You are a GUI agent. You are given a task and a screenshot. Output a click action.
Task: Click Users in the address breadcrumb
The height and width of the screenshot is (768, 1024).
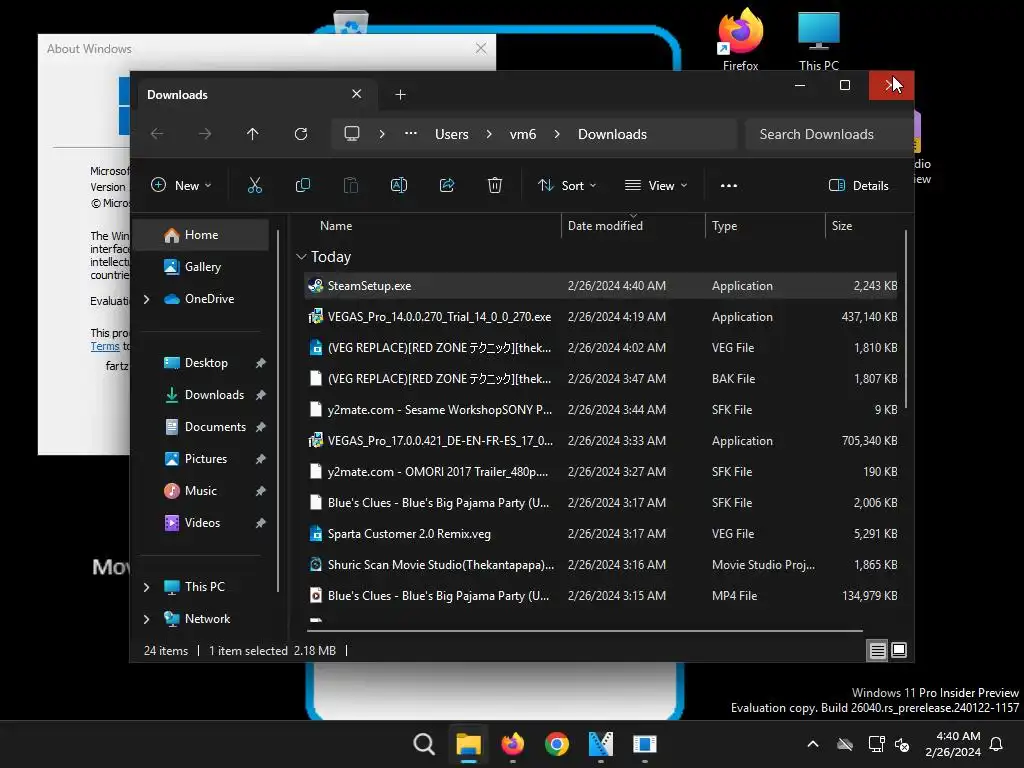[451, 134]
